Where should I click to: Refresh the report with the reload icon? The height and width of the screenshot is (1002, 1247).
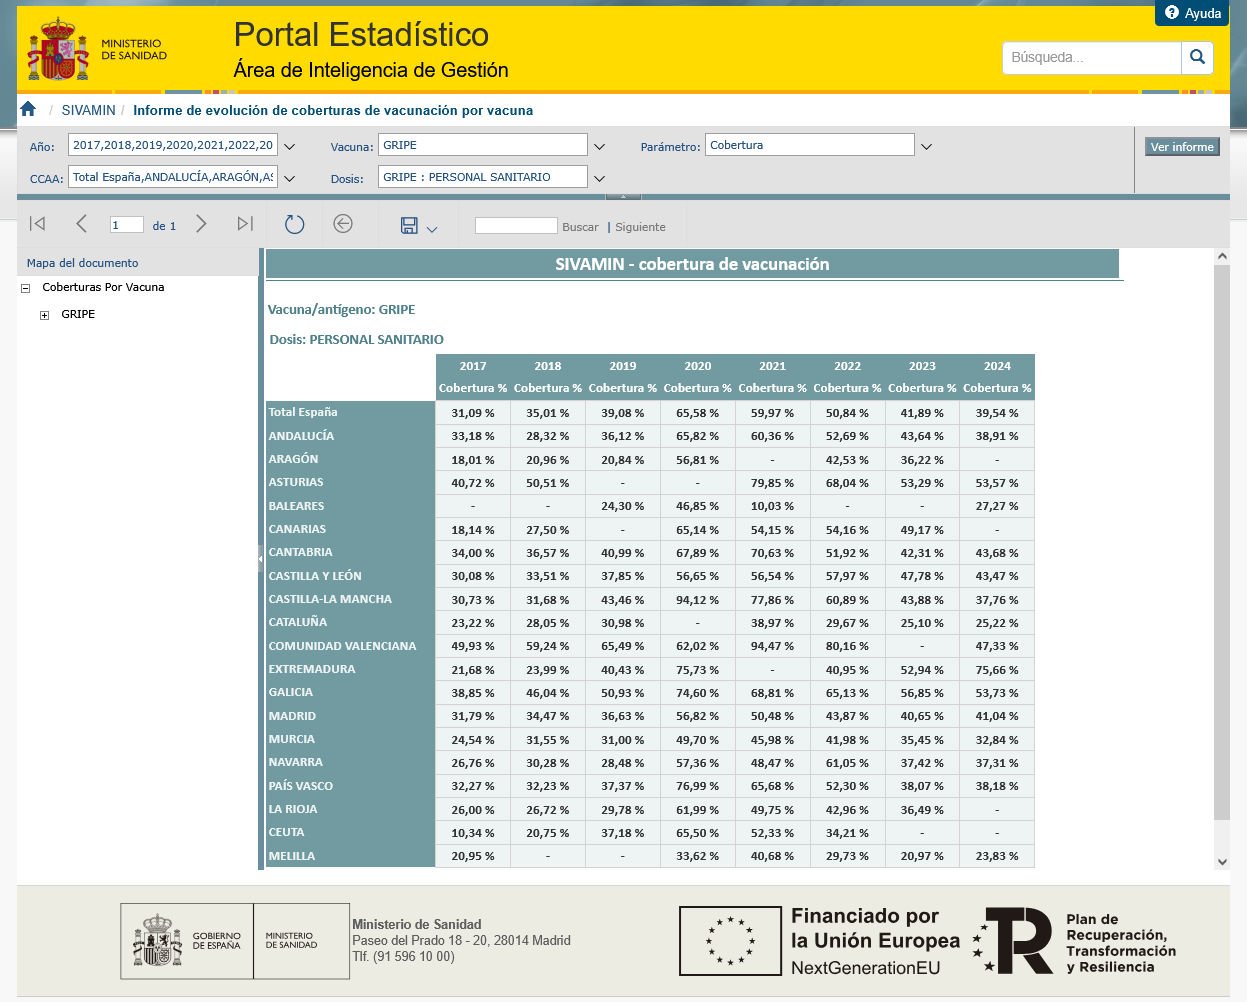pos(294,224)
